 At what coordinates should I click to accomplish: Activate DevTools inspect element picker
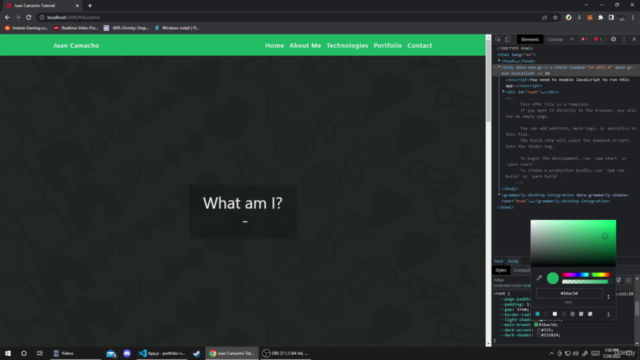click(498, 39)
